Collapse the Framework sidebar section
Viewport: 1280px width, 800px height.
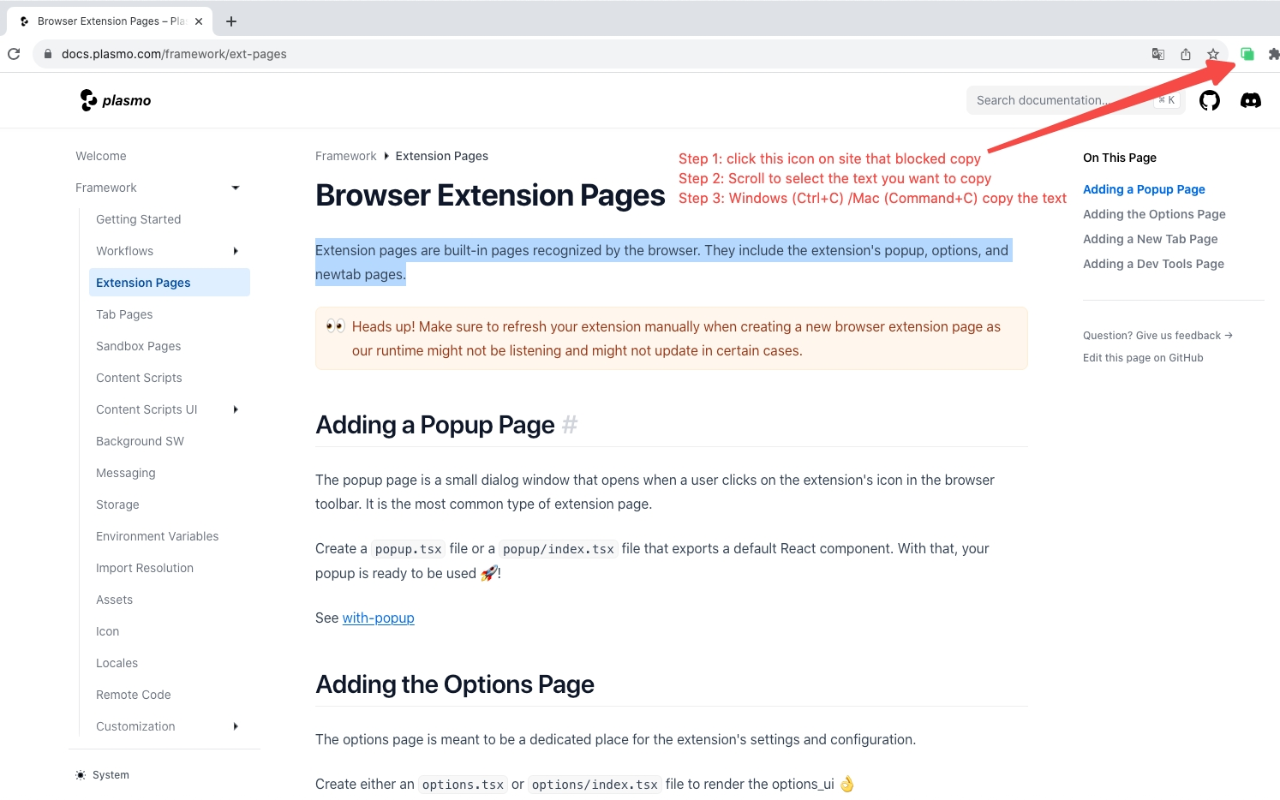[x=235, y=188]
